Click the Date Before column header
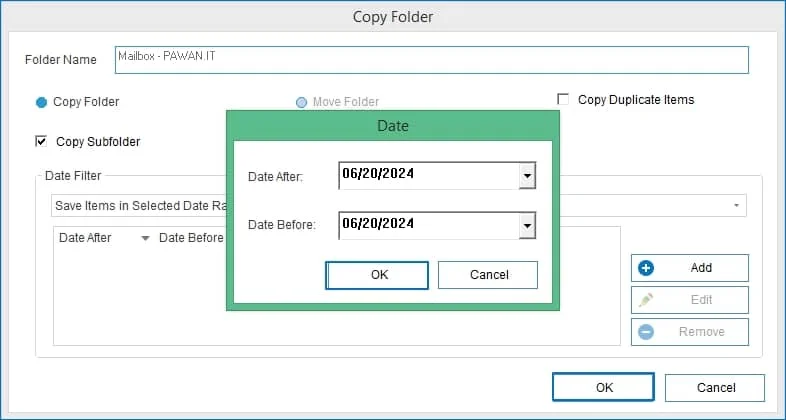The width and height of the screenshot is (786, 420). point(191,238)
